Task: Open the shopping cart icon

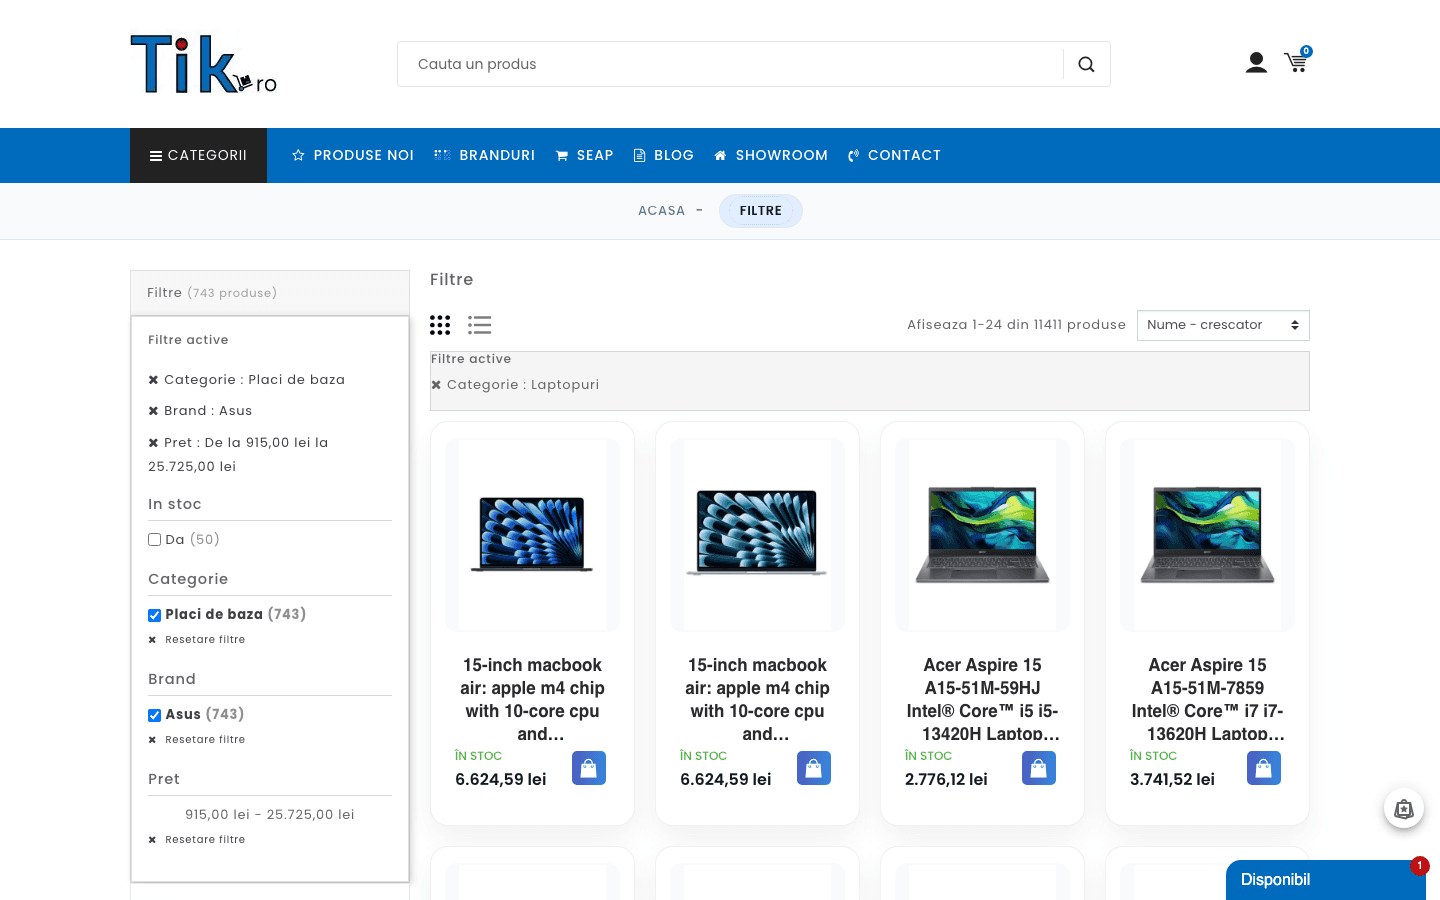Action: pyautogui.click(x=1297, y=62)
